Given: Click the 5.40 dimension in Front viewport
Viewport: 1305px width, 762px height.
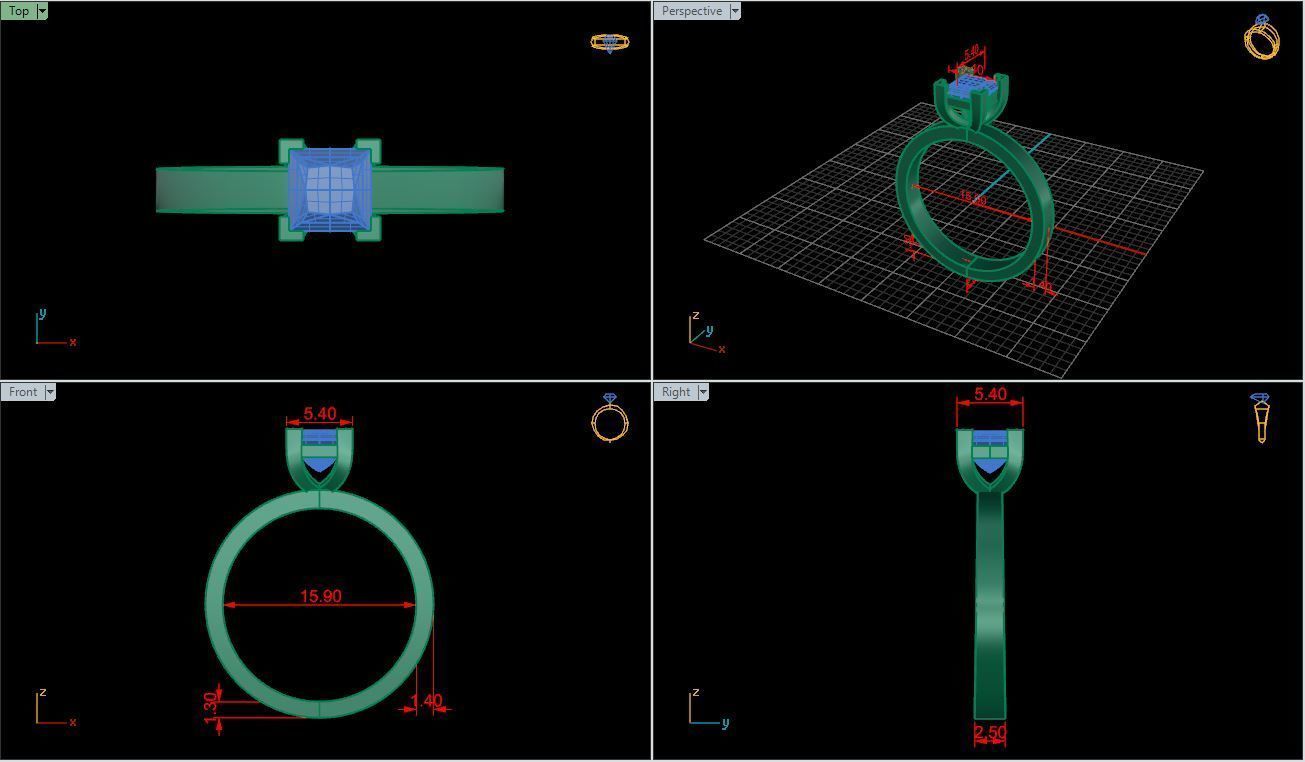Looking at the screenshot, I should tap(320, 413).
